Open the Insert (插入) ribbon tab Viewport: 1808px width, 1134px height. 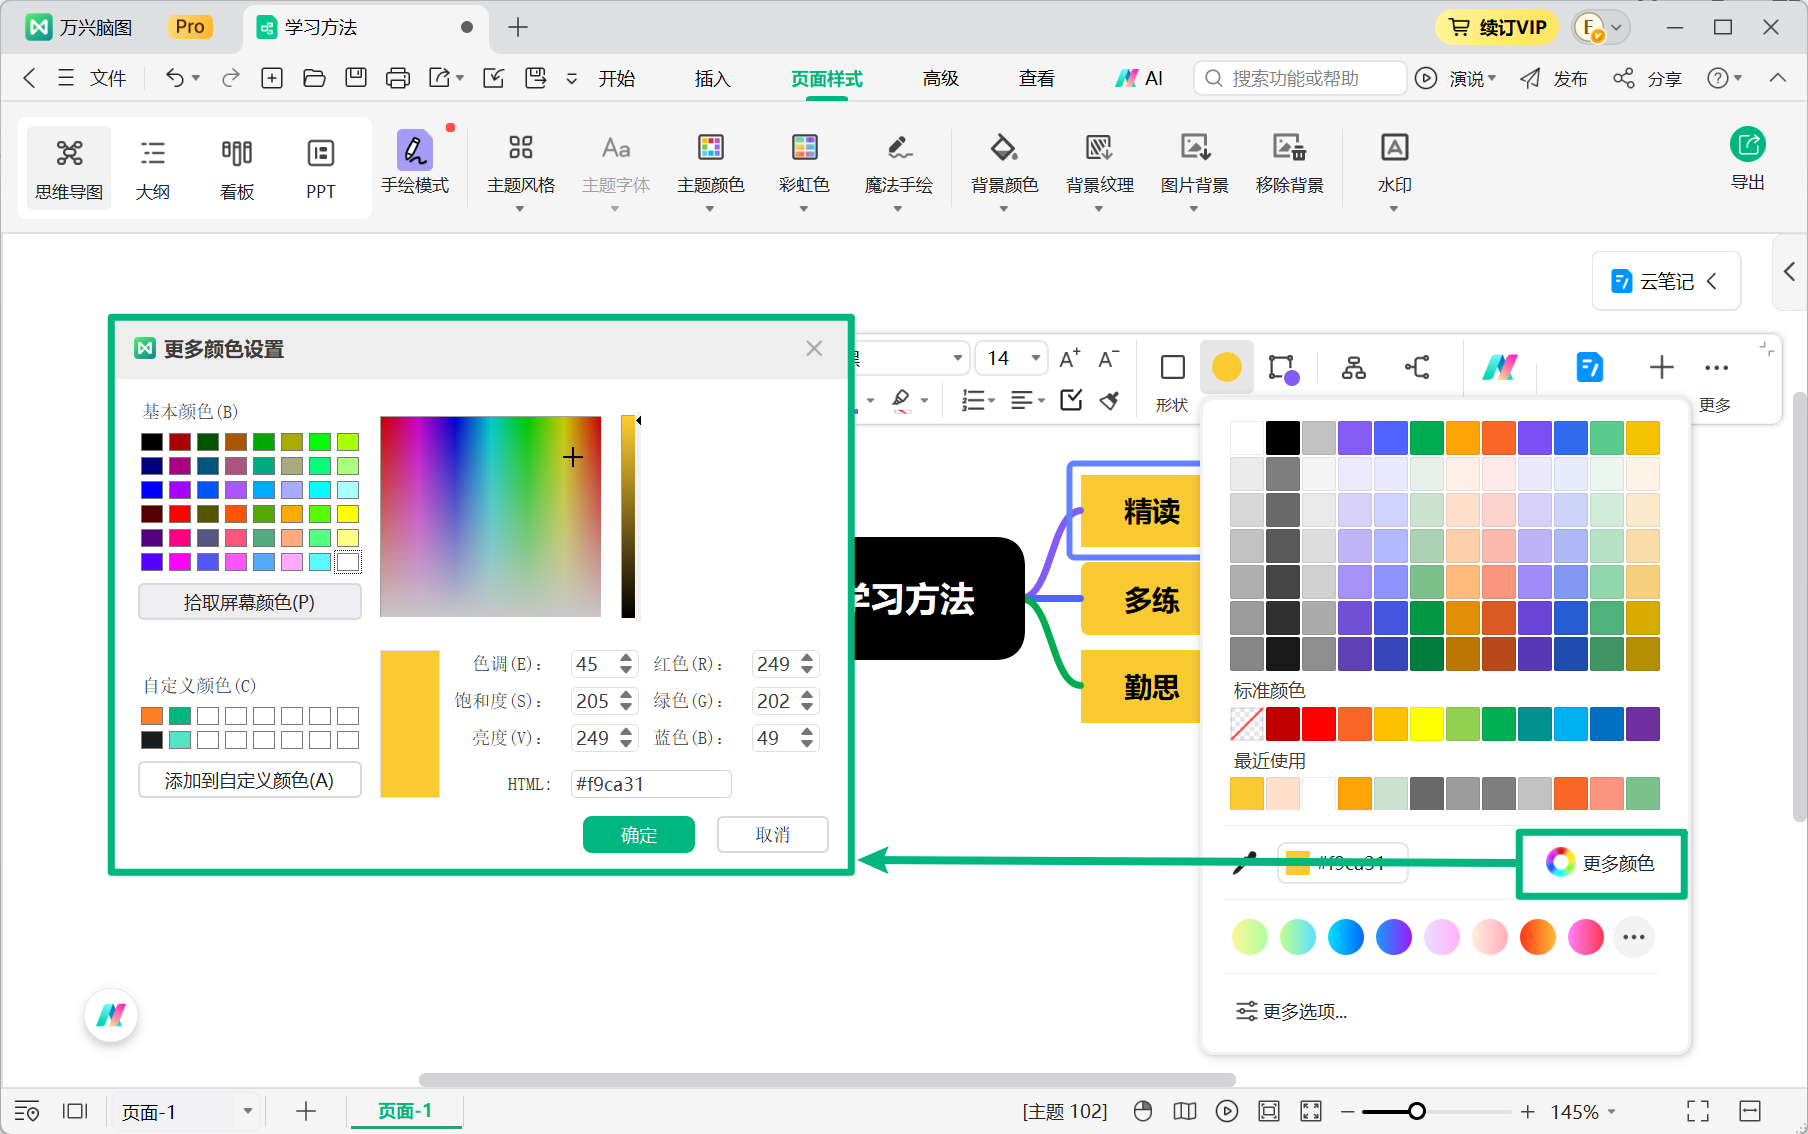point(712,78)
